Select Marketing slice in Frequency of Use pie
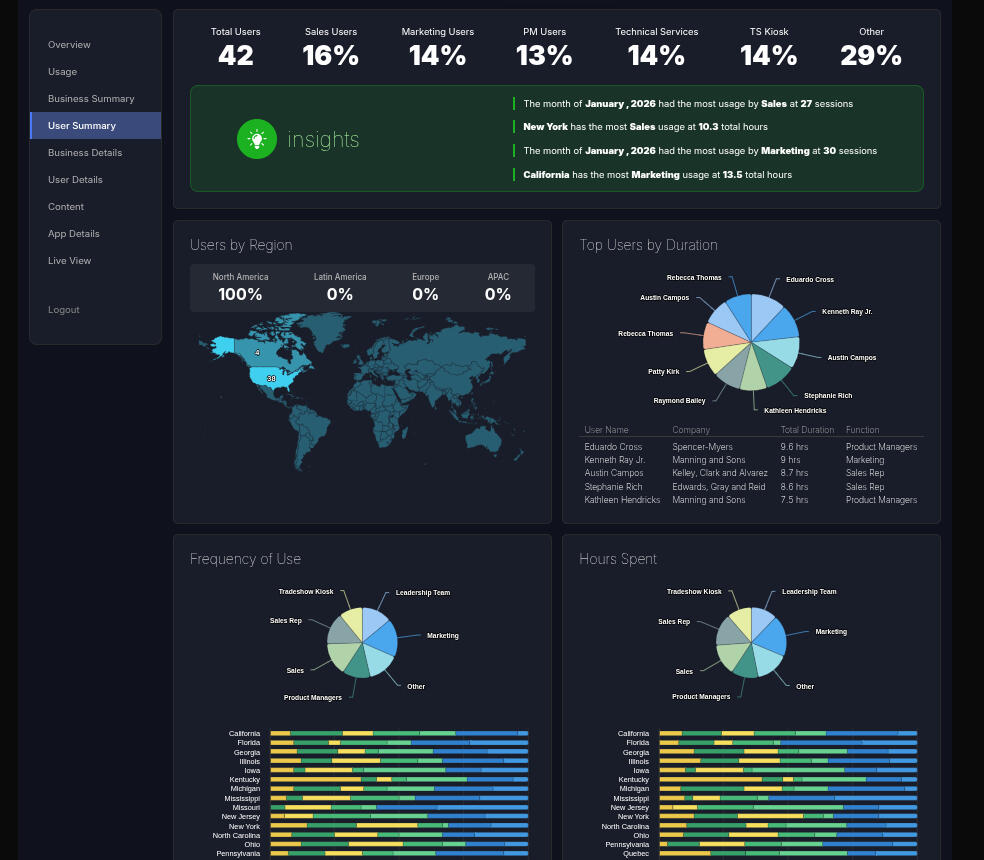 click(382, 639)
